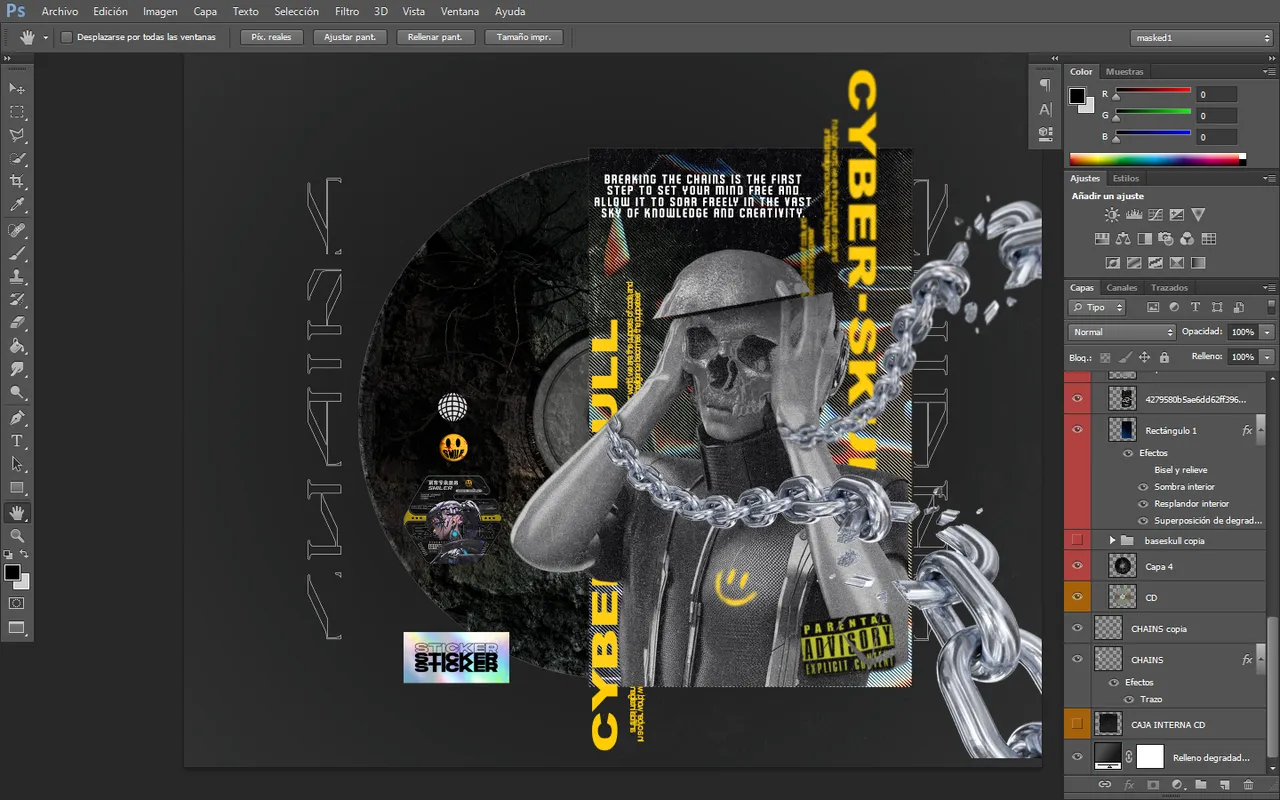This screenshot has width=1280, height=800.
Task: Select the Clone Stamp tool
Action: [x=17, y=276]
